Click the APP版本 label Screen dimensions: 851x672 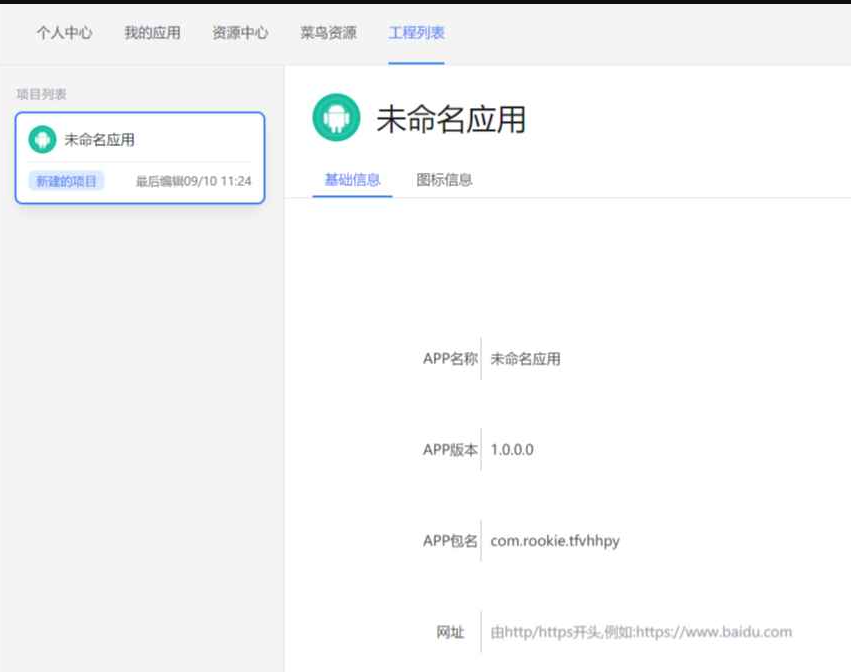(x=450, y=449)
